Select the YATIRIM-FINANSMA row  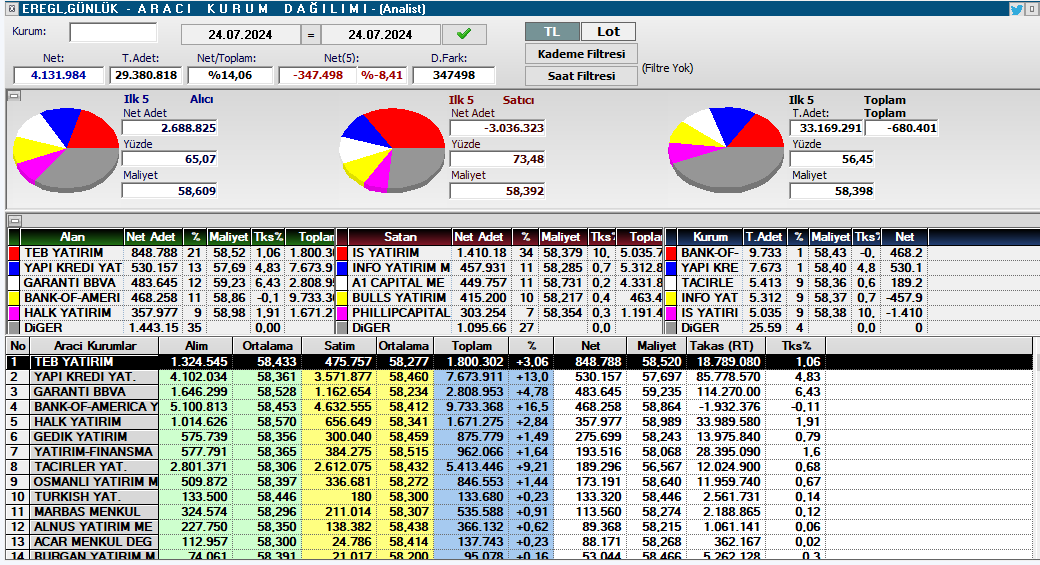pos(519,452)
